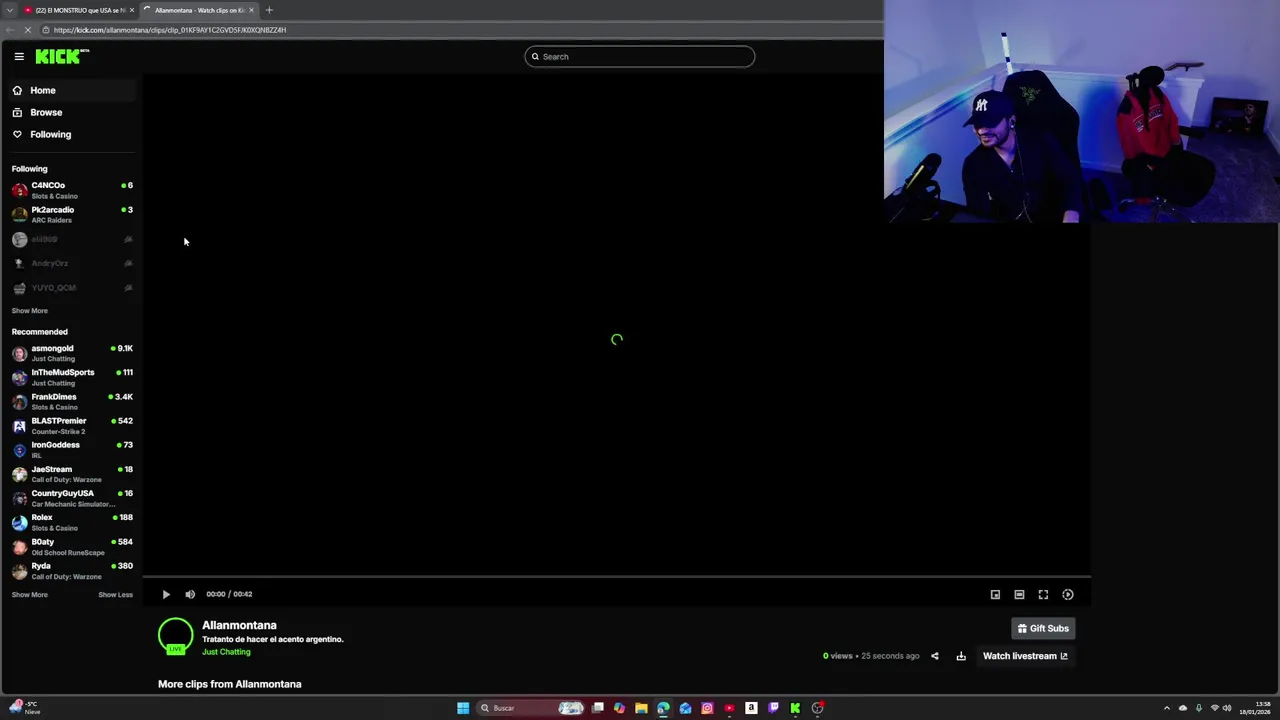The image size is (1280, 720).
Task: Focus the Kick search field
Action: coord(640,57)
